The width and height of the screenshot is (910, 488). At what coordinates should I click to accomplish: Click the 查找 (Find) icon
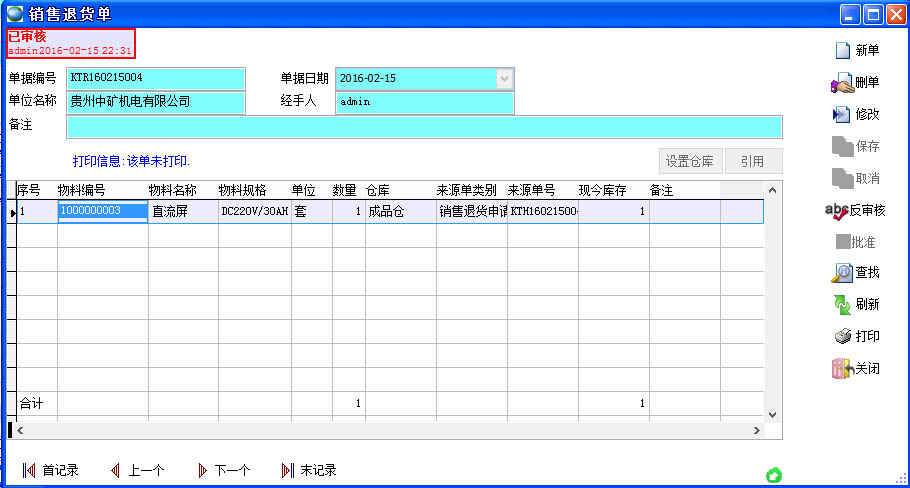pos(842,272)
